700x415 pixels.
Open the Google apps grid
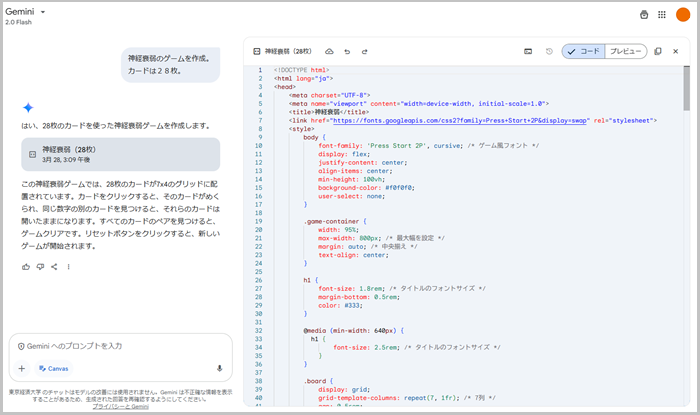coord(662,15)
